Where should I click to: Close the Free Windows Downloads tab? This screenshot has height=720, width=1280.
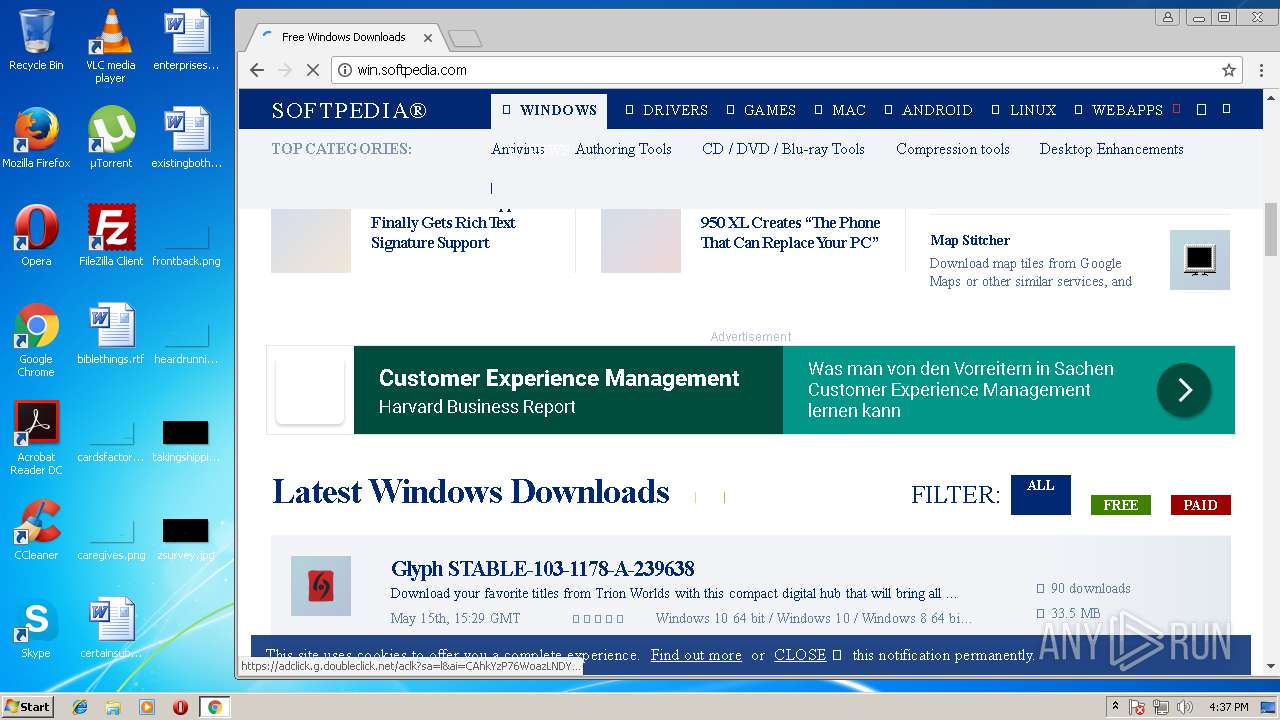pyautogui.click(x=428, y=38)
